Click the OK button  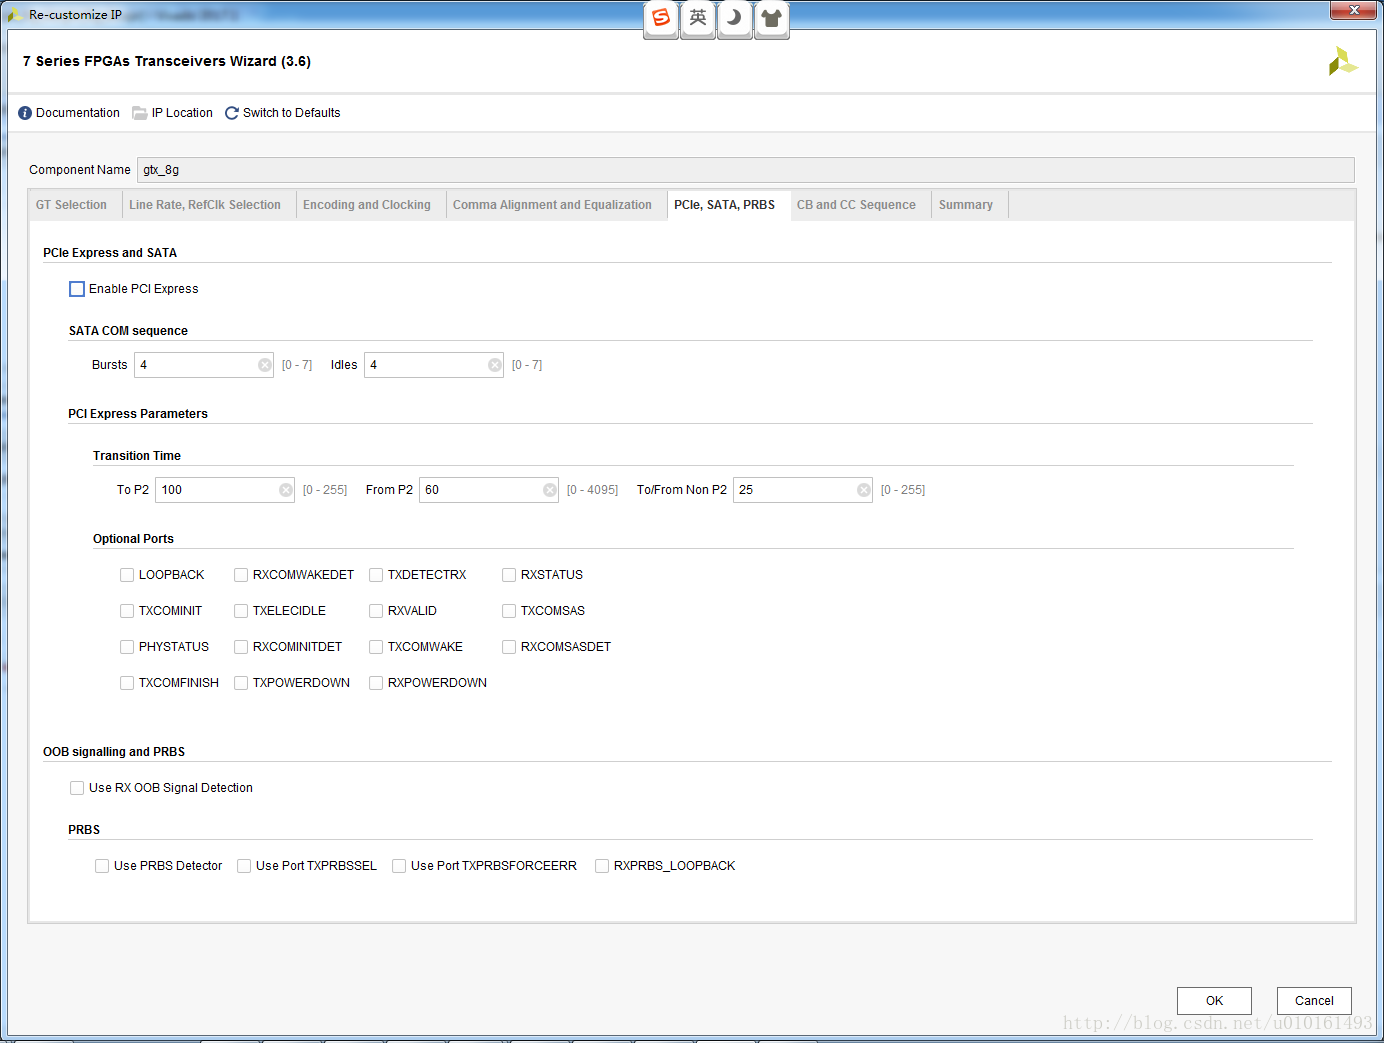click(x=1214, y=1001)
